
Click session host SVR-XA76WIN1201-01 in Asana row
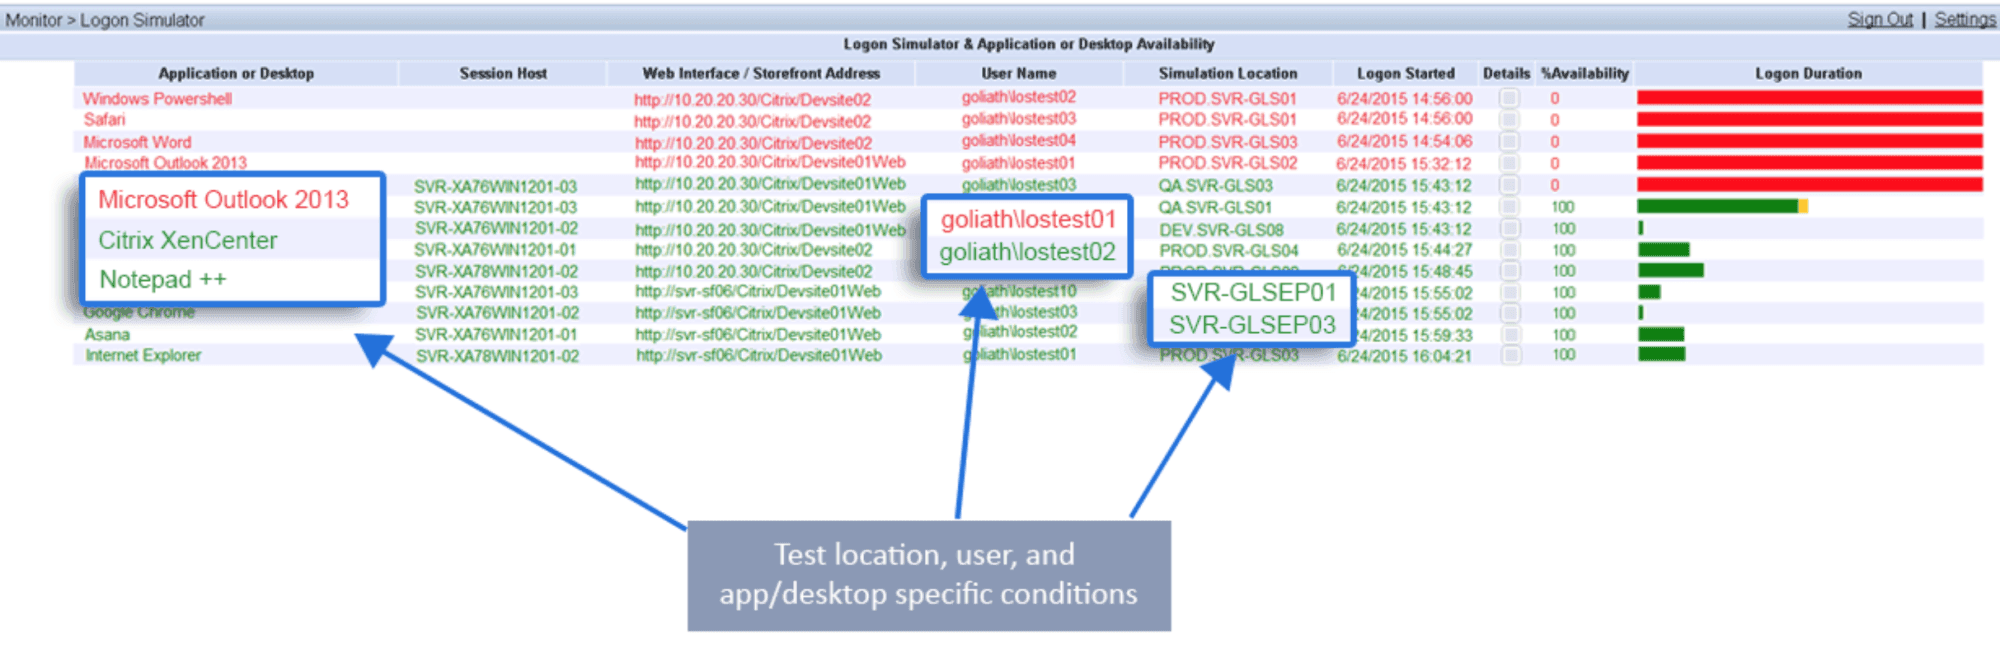pos(496,334)
